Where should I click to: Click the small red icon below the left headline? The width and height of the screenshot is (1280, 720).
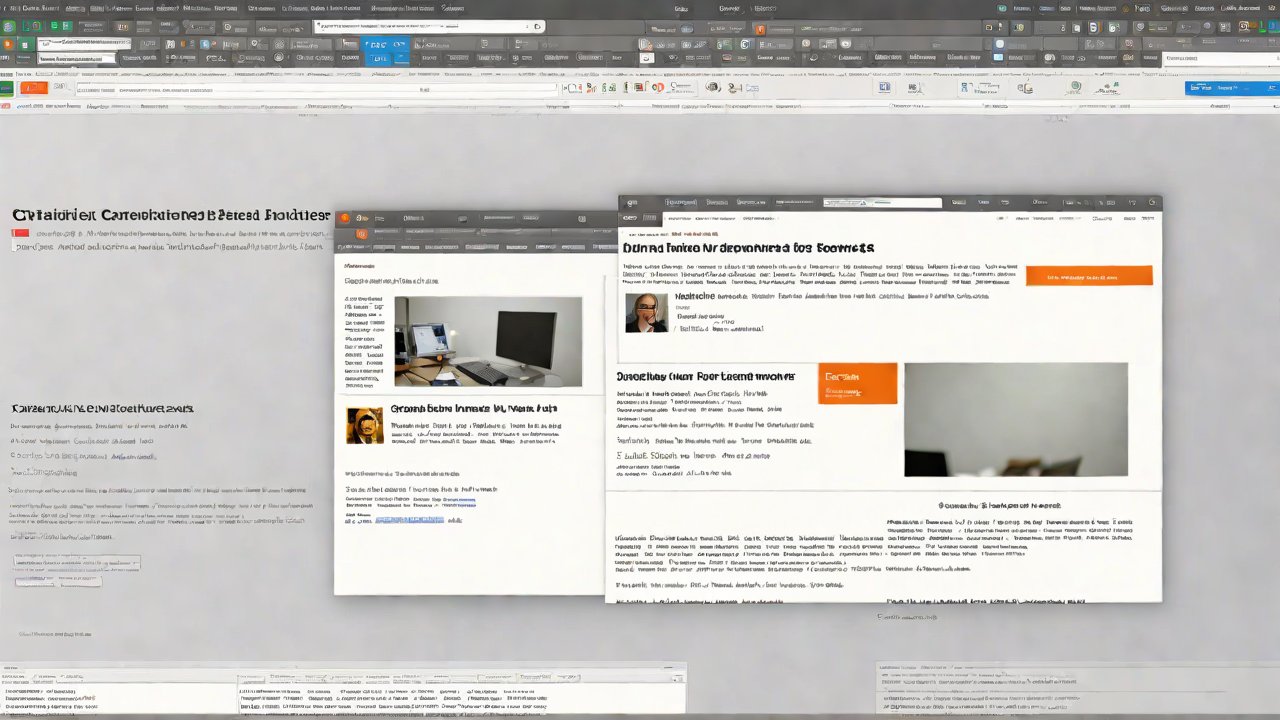(20, 234)
